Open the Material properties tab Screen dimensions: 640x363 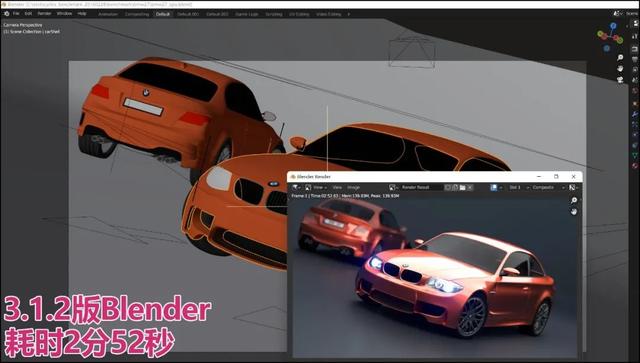pyautogui.click(x=635, y=165)
